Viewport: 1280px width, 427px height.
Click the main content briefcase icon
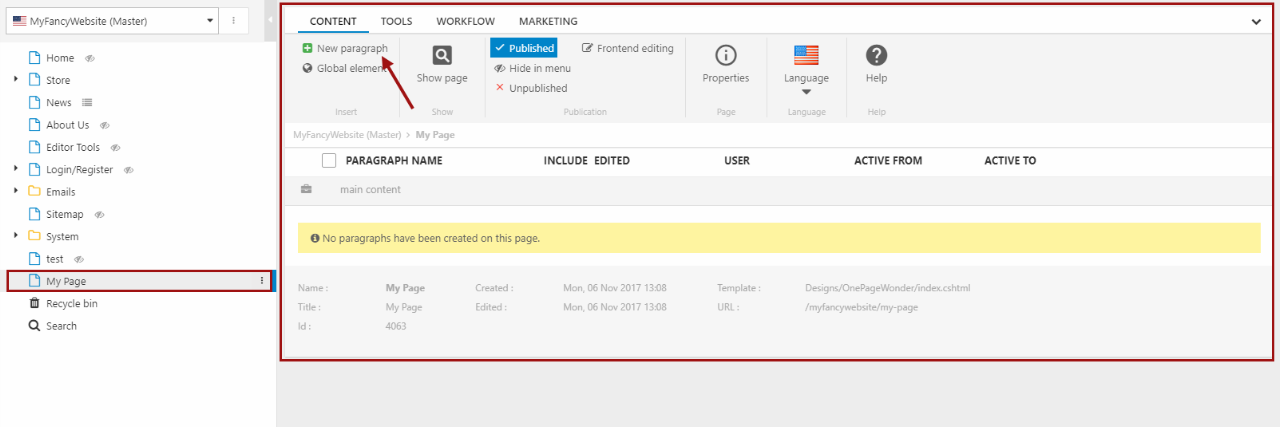pyautogui.click(x=306, y=189)
